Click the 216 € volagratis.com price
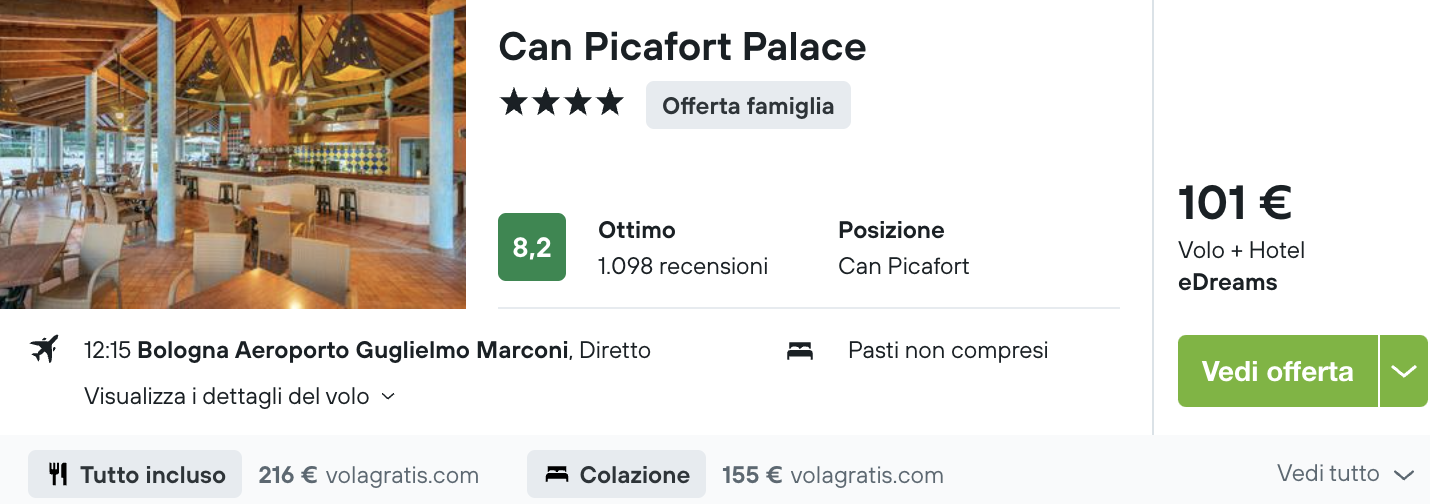The image size is (1430, 504). (x=369, y=475)
